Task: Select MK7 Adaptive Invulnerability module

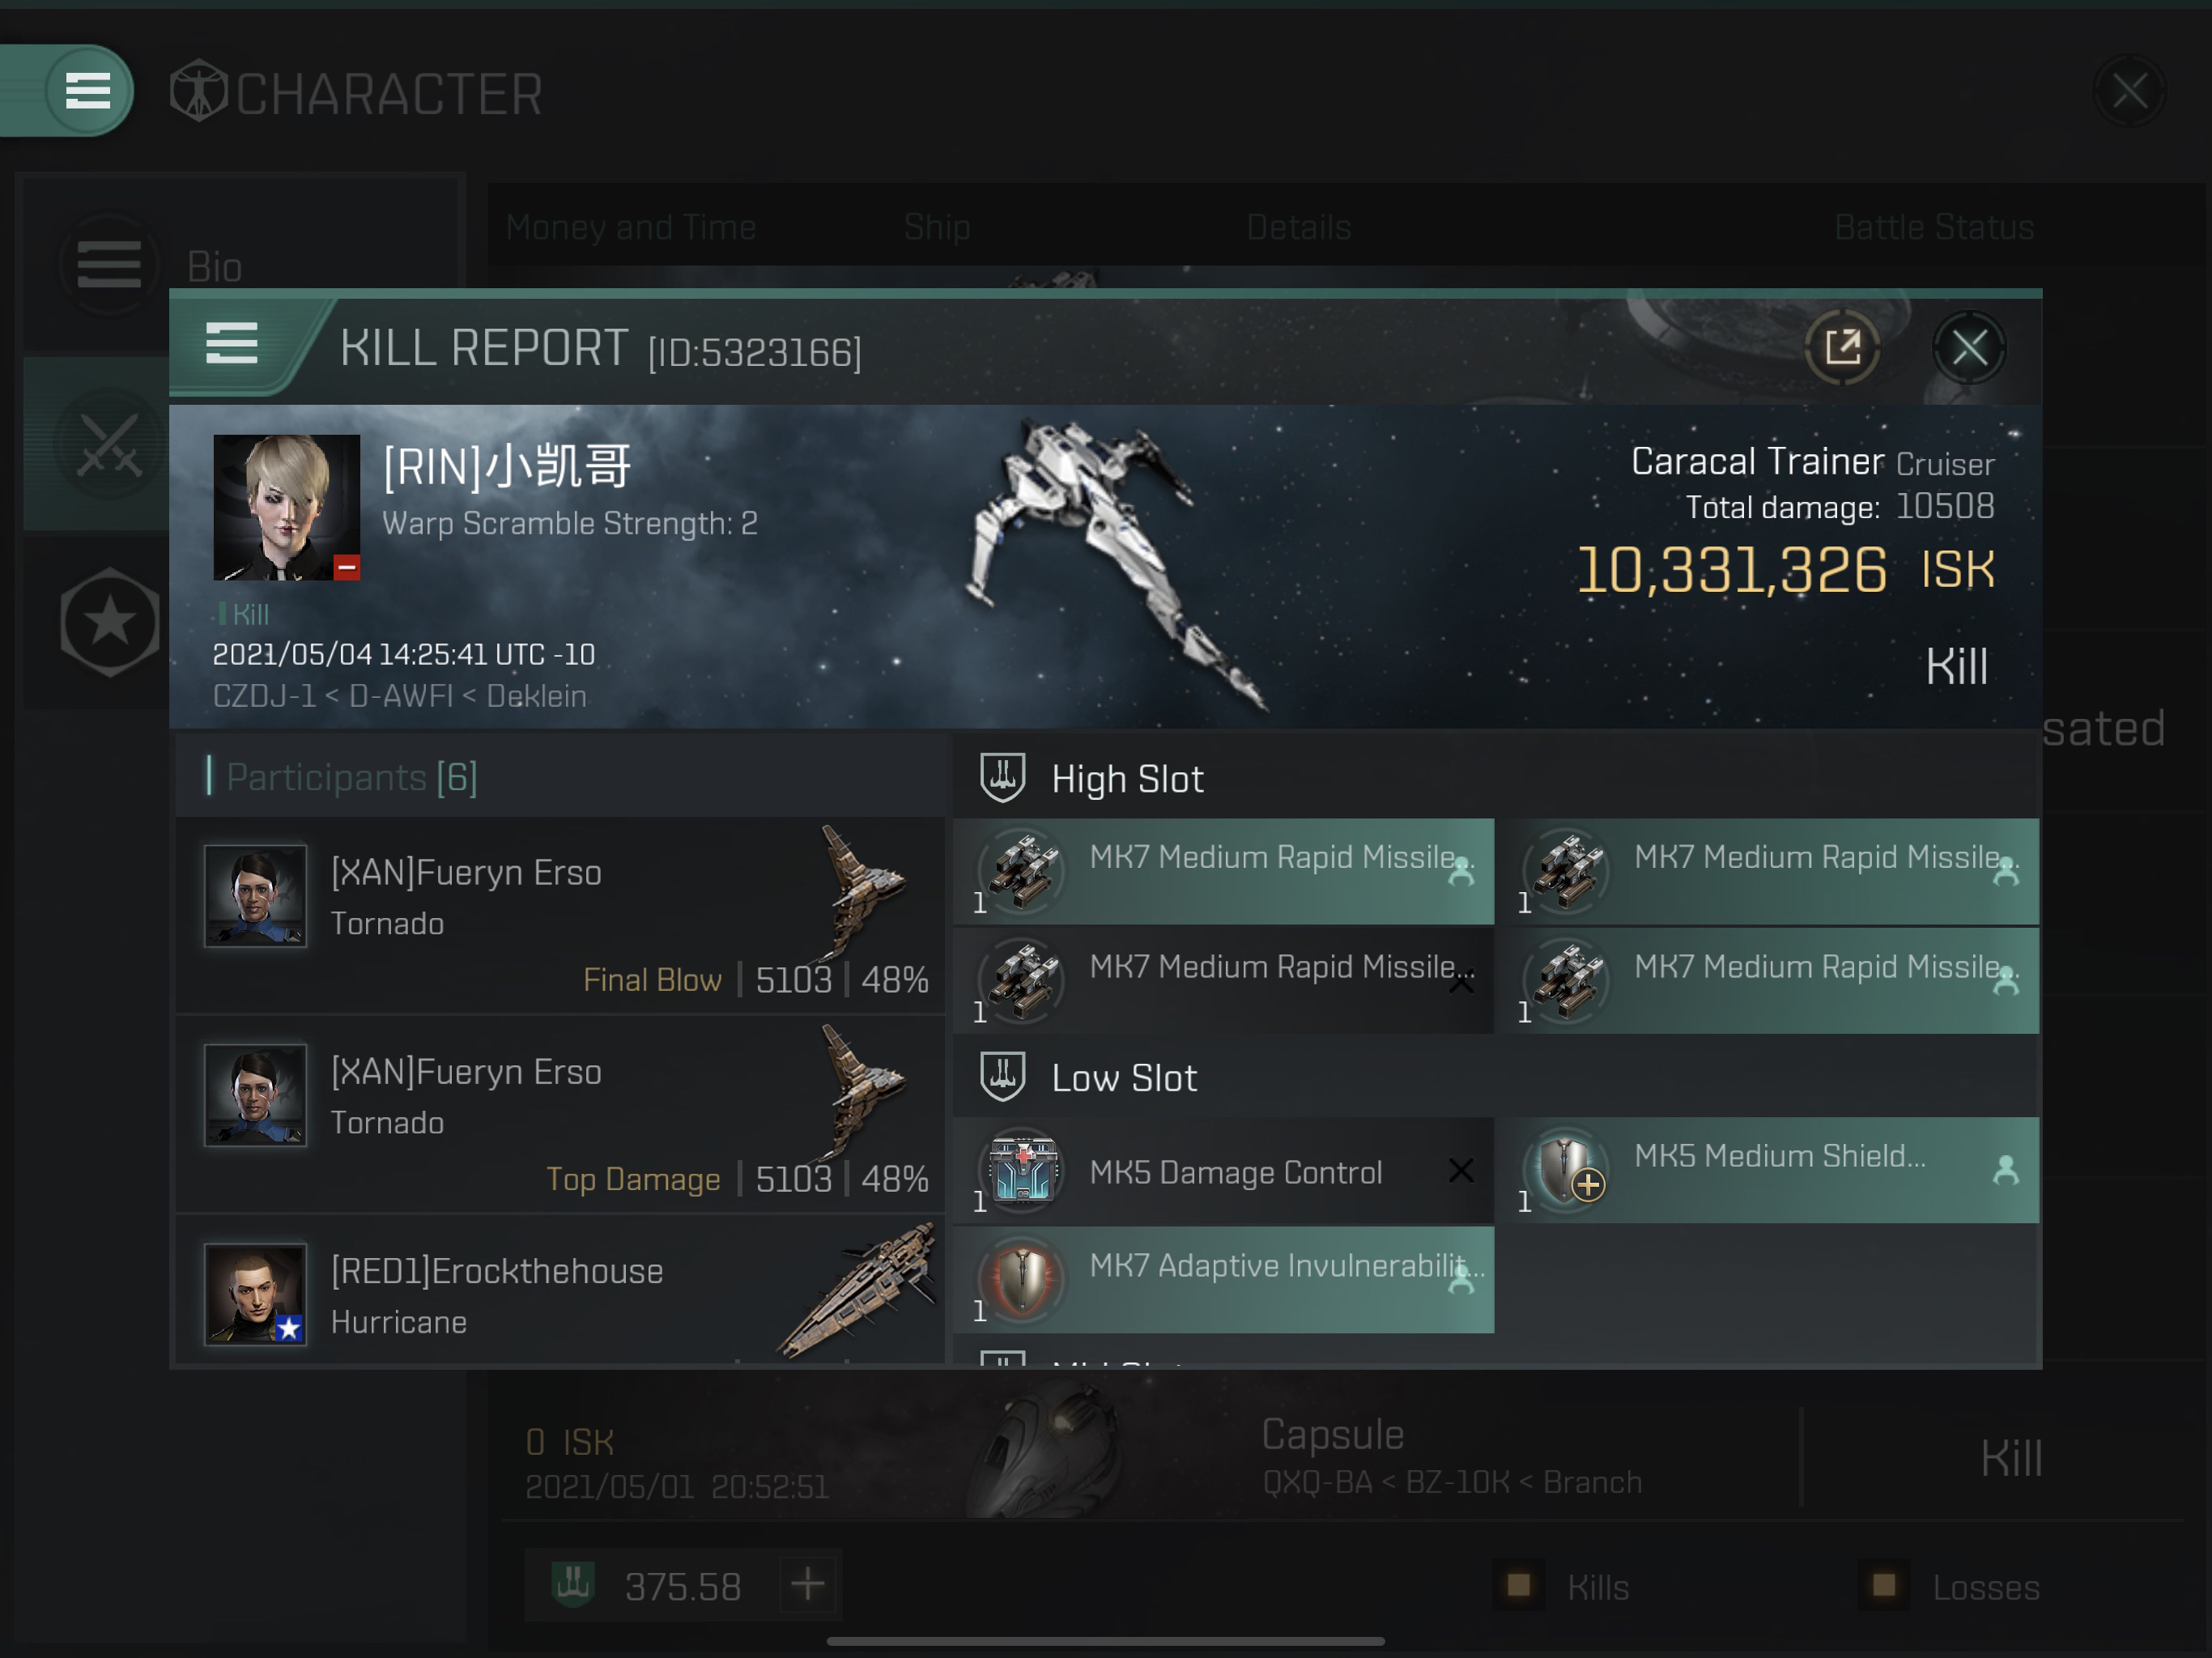Action: click(x=1223, y=1280)
